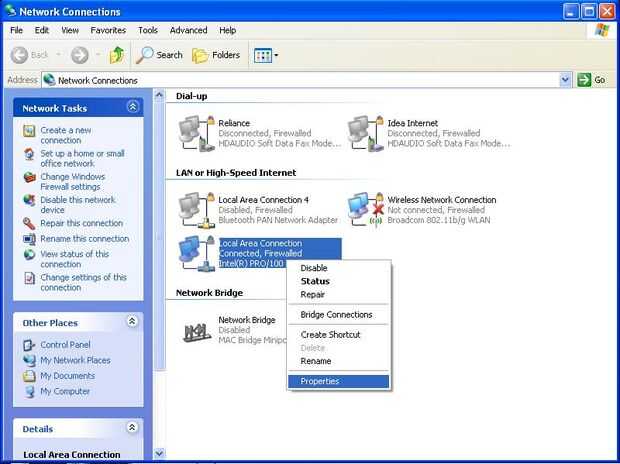Click Repair this connection link

click(81, 223)
